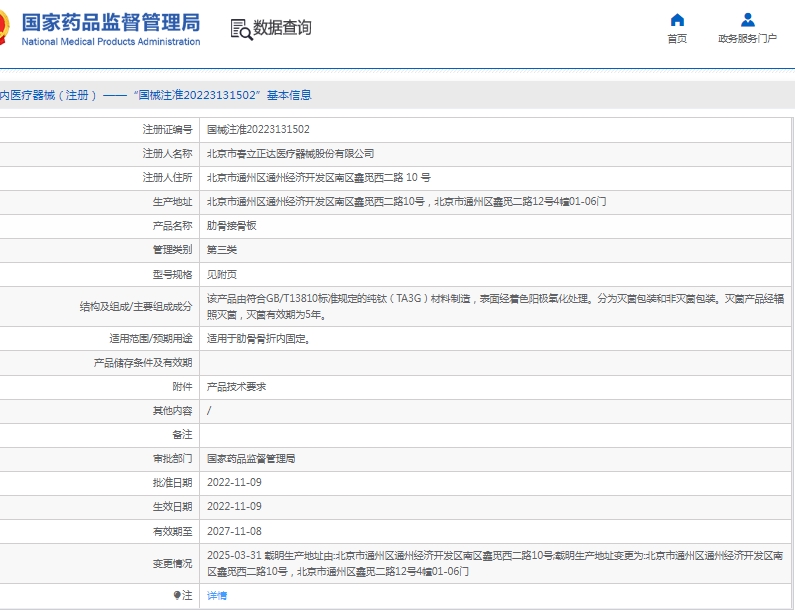Click the 注册人名称 row label
This screenshot has width=795, height=616.
tap(167, 153)
